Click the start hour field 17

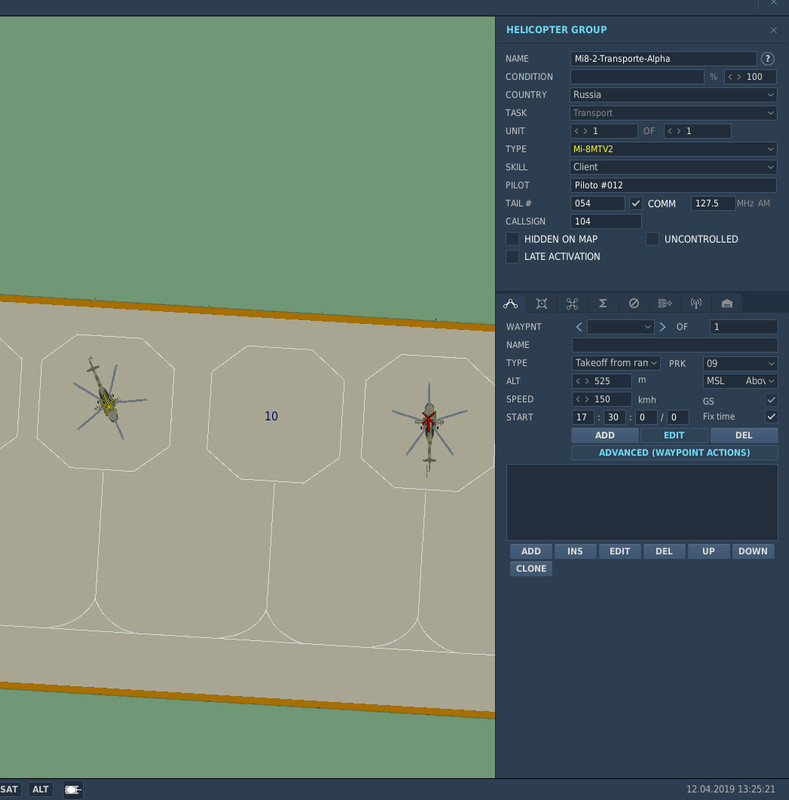pyautogui.click(x=583, y=417)
